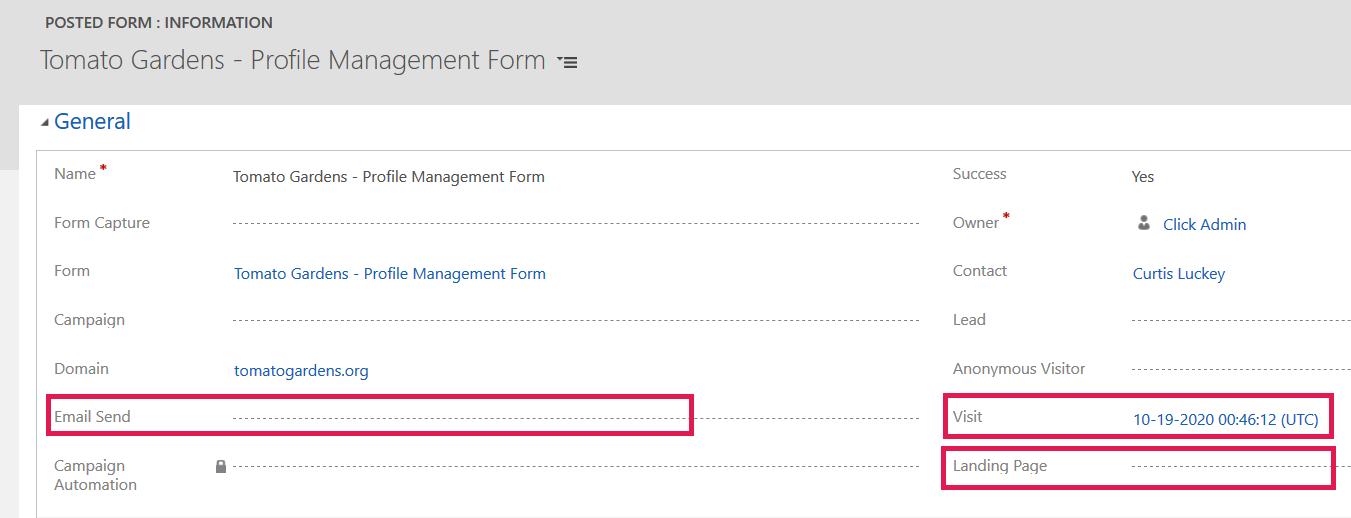Click the empty Campaign field
Image resolution: width=1351 pixels, height=518 pixels.
click(576, 320)
